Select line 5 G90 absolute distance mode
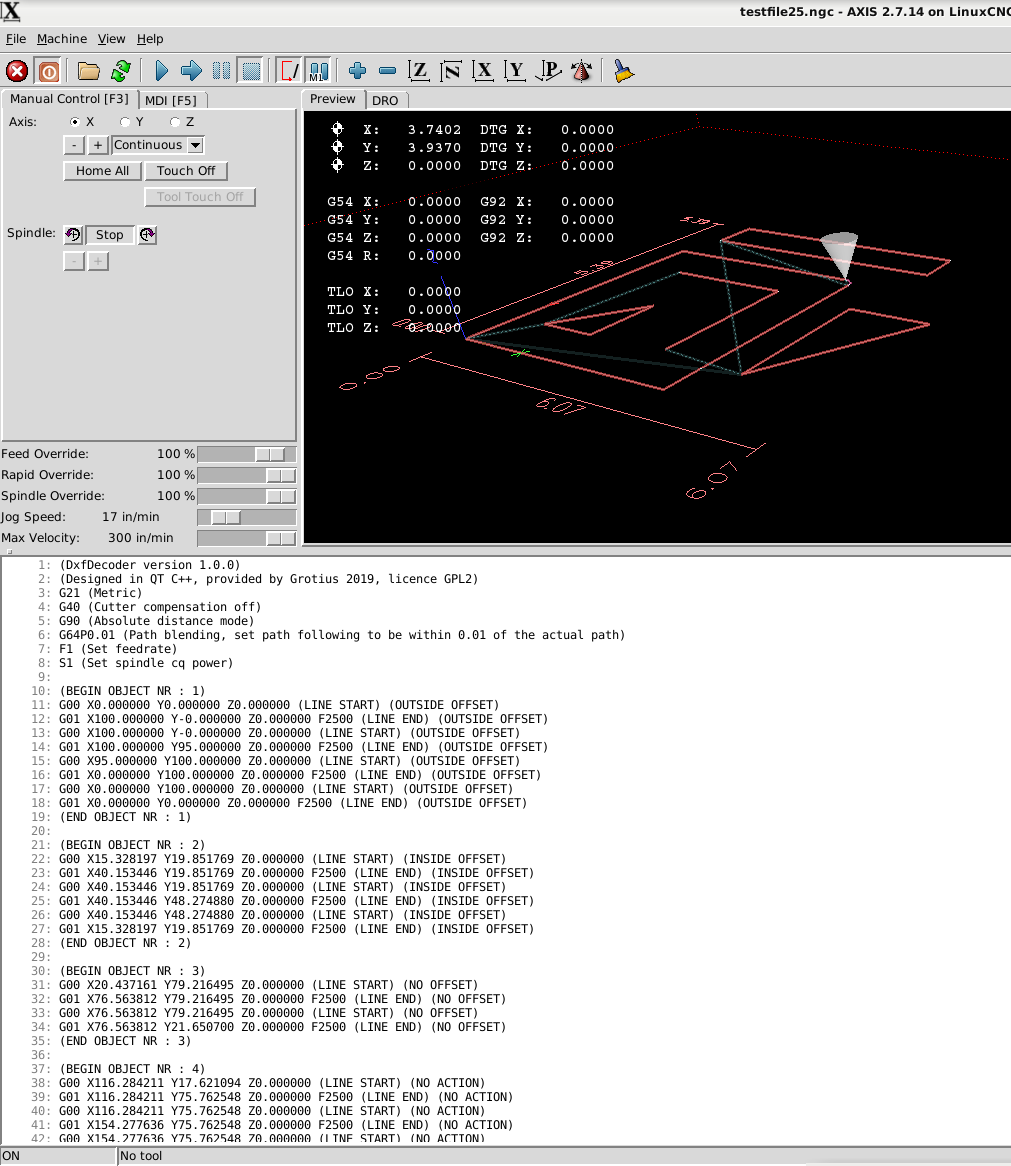Image resolution: width=1011 pixels, height=1166 pixels. [x=157, y=622]
